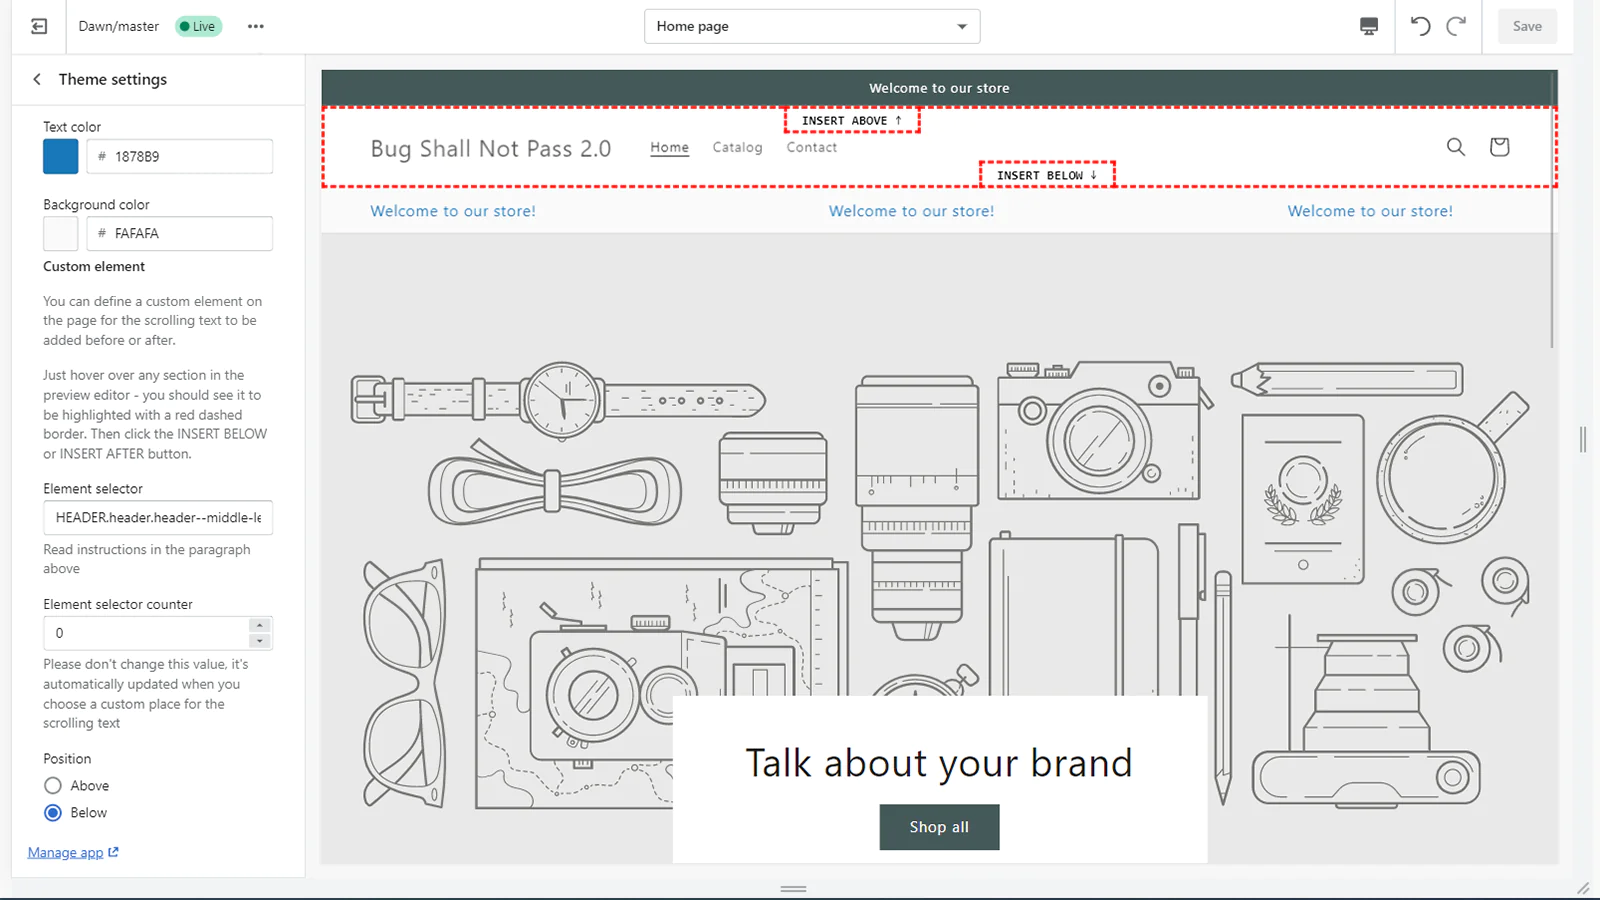1600x900 pixels.
Task: Edit the Text color hex field
Action: 180,156
